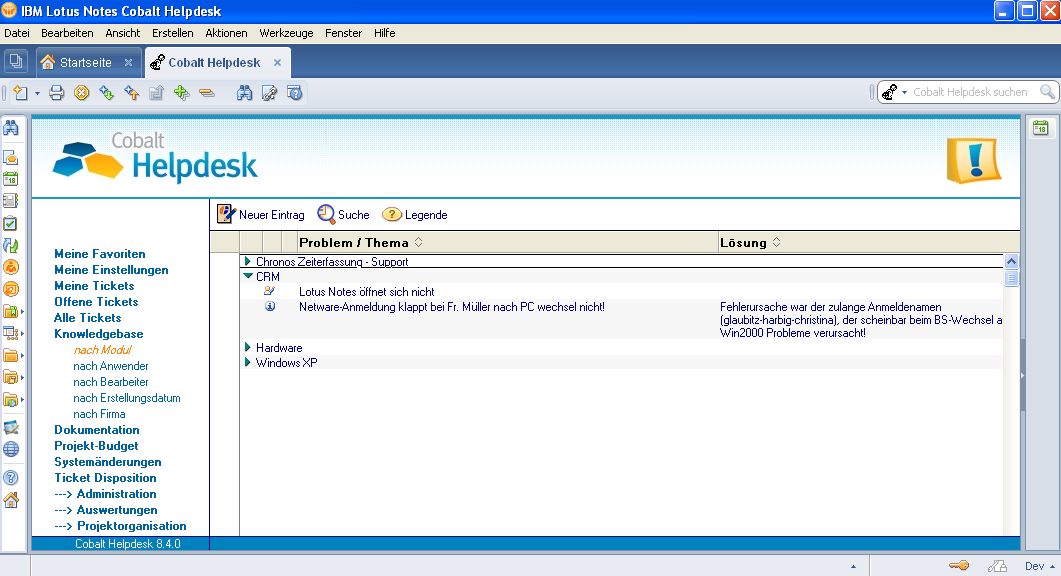
Task: Click the navigate-next down arrow toolbar icon
Action: (107, 93)
